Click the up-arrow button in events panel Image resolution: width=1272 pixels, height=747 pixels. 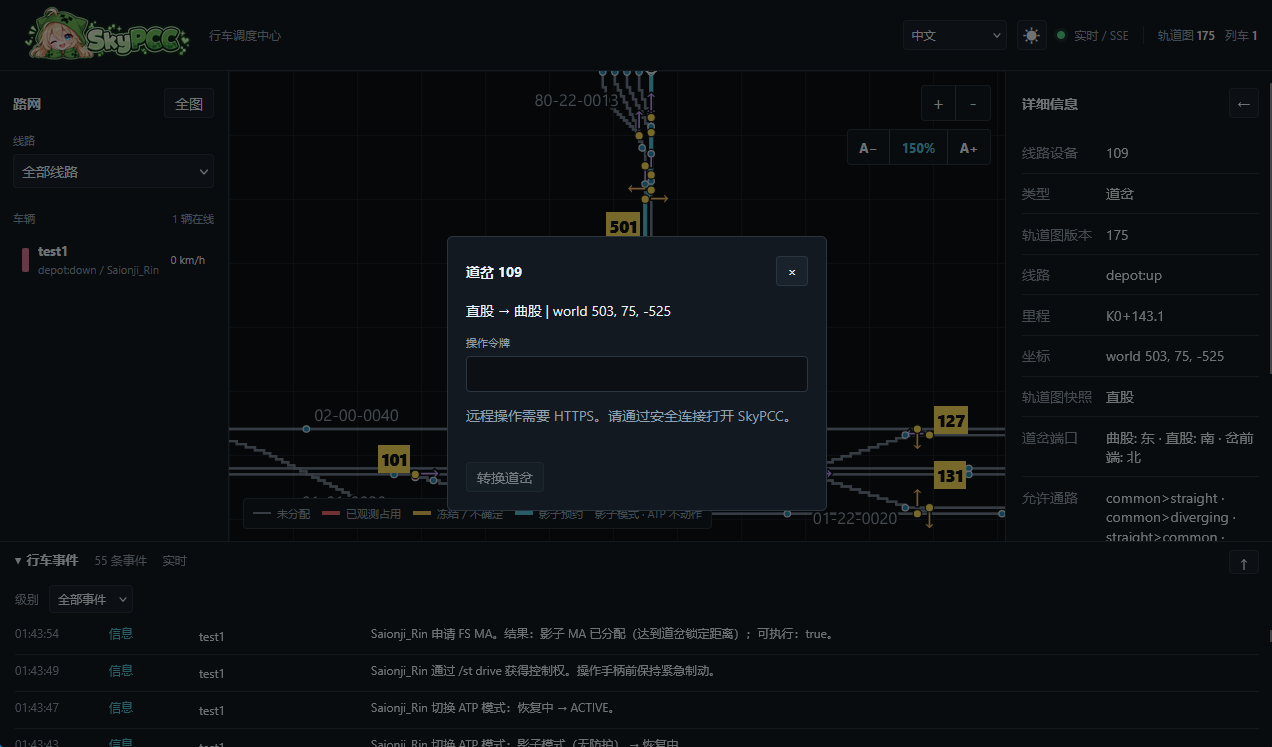point(1244,563)
